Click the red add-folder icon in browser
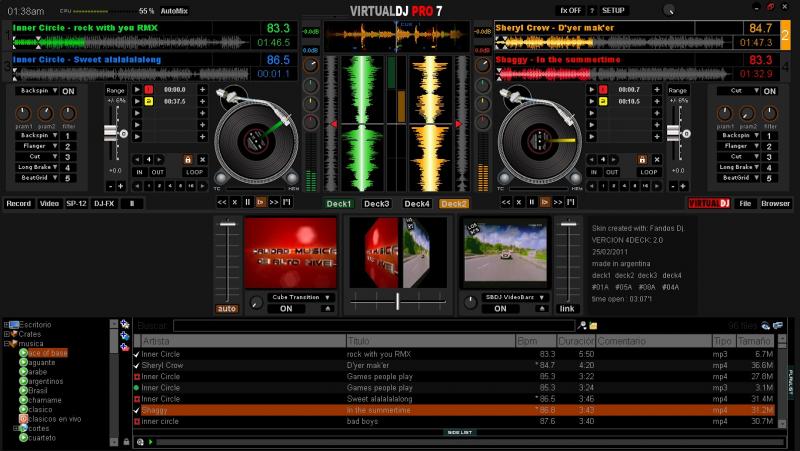Viewport: 800px width, 451px height. click(x=124, y=347)
